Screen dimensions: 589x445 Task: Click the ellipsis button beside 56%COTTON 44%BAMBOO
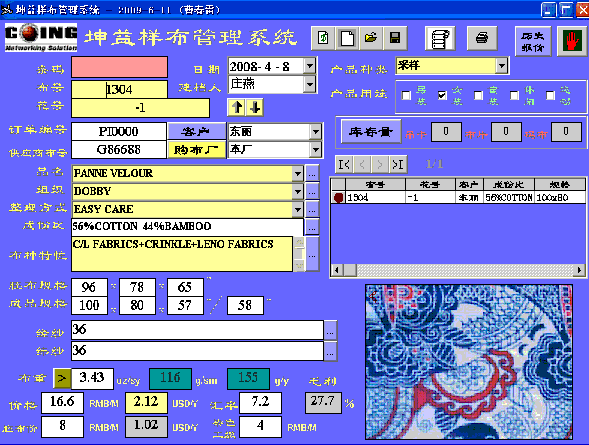pos(312,227)
